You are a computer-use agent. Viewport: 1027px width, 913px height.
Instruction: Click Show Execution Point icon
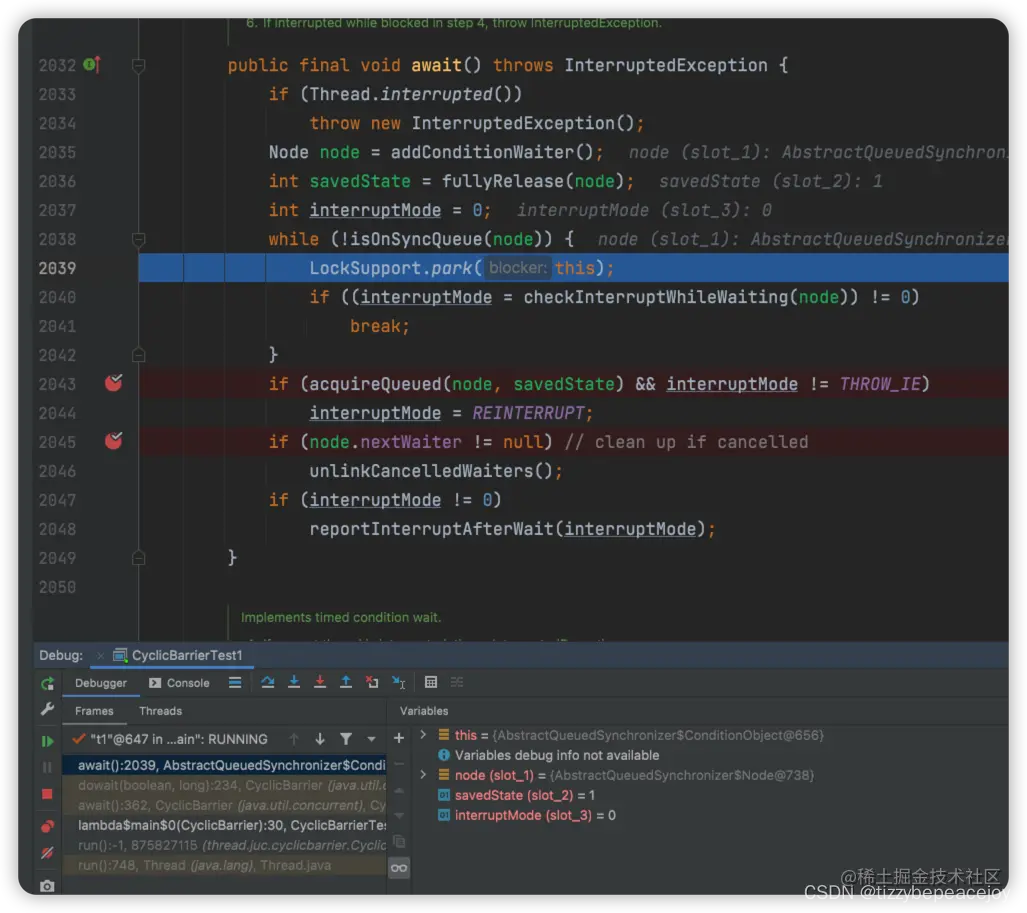point(235,682)
